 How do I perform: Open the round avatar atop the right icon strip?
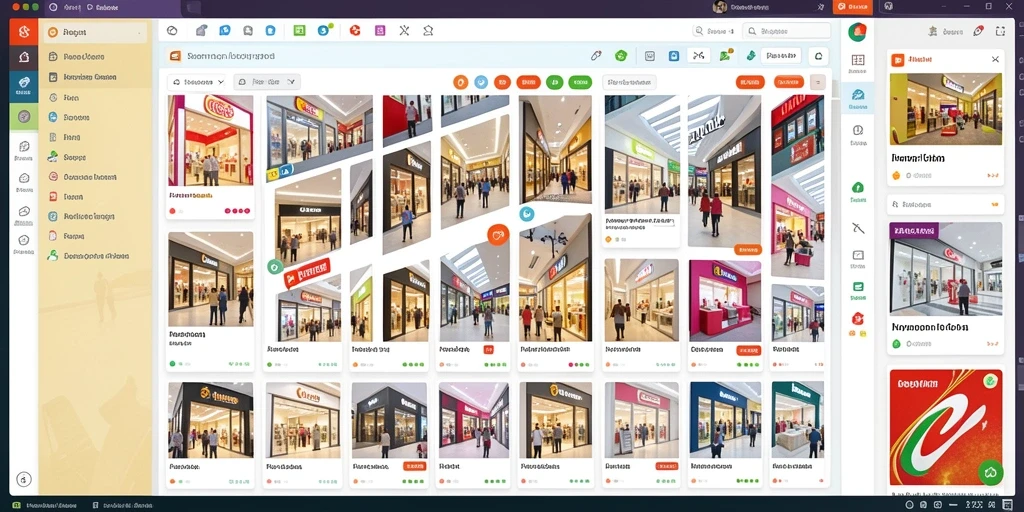(857, 32)
